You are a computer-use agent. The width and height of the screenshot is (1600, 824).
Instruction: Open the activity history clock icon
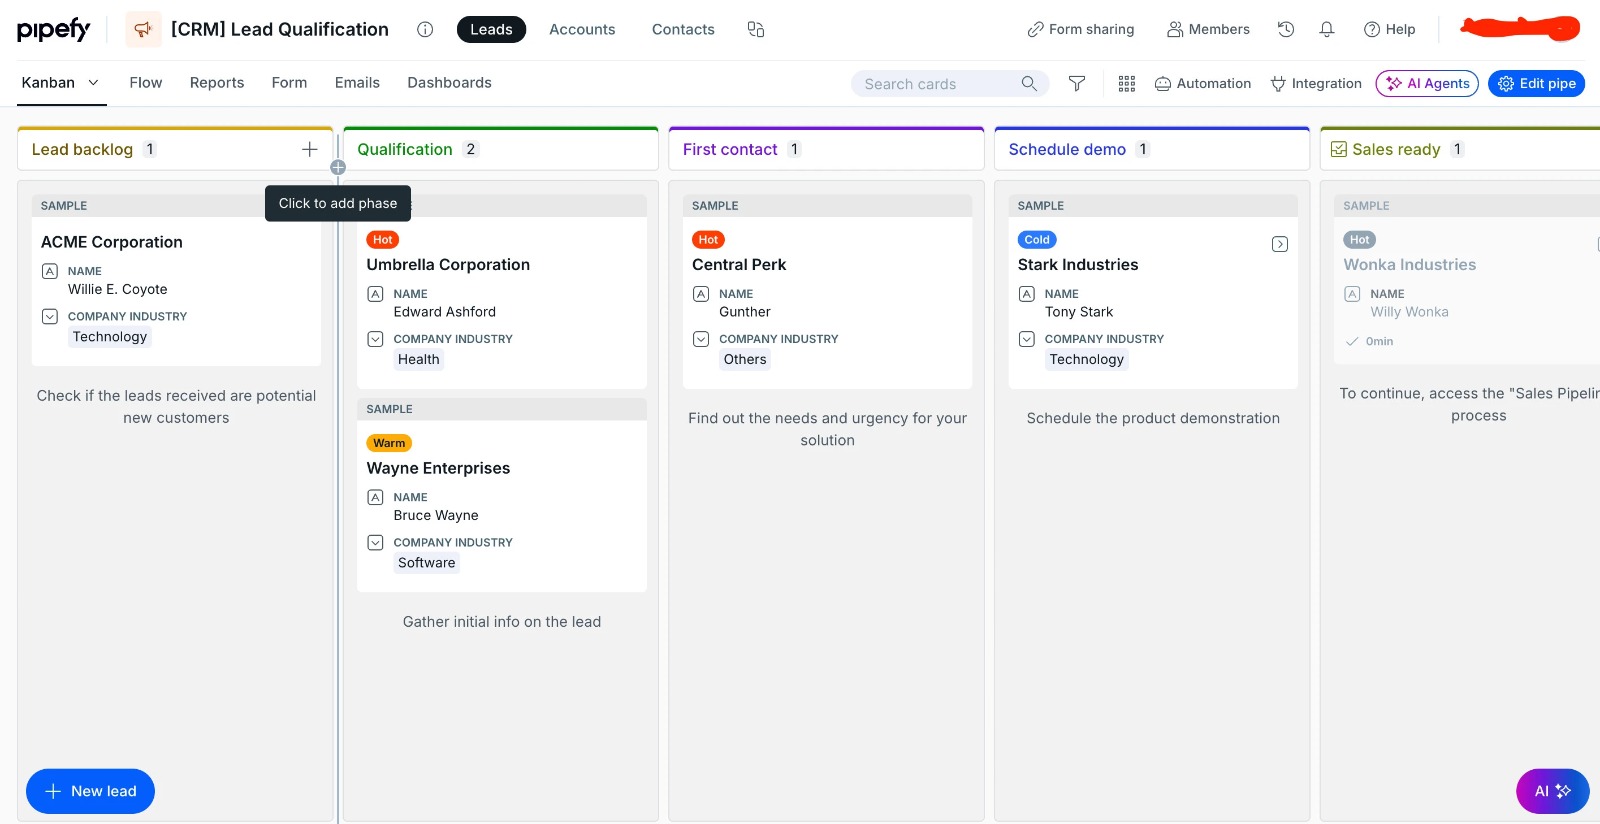(x=1286, y=30)
